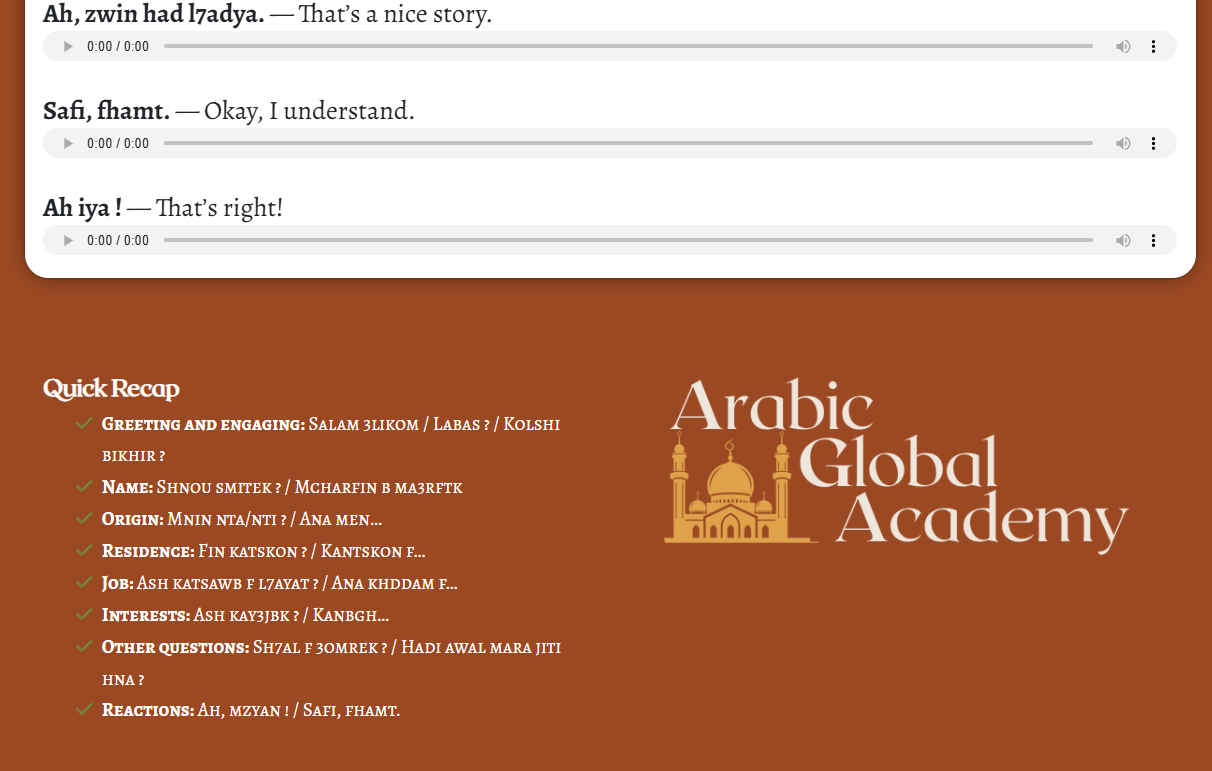Seek in the "Ah iya !" audio progress bar
This screenshot has width=1212, height=771.
point(628,240)
